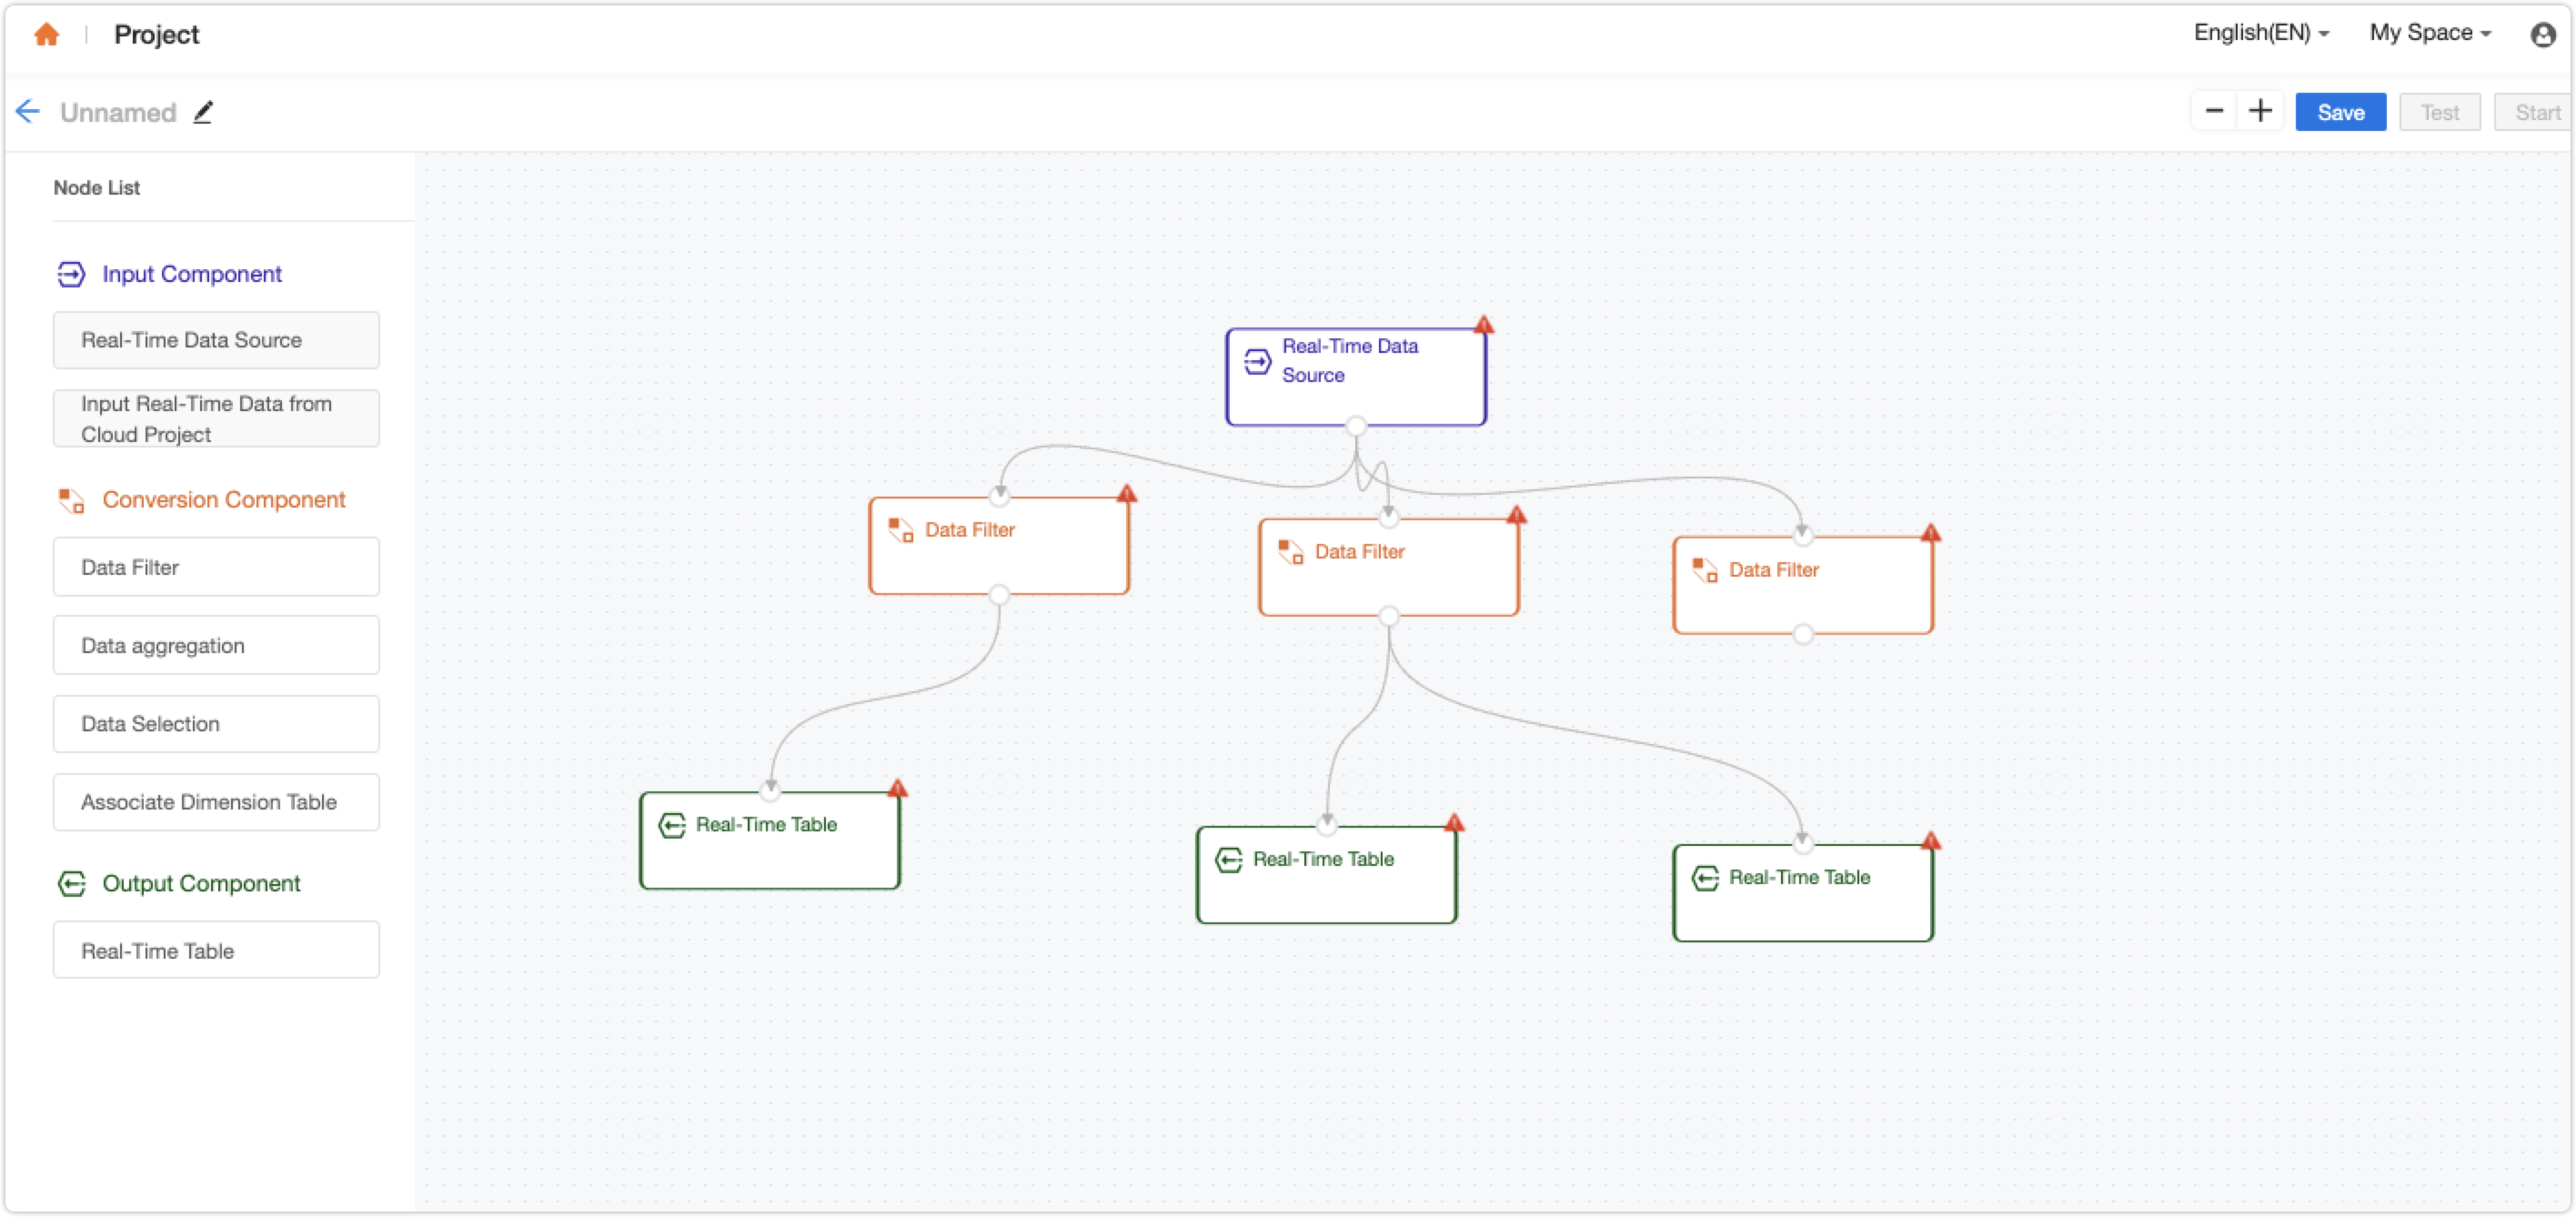Click the zoom in plus icon

[2261, 111]
